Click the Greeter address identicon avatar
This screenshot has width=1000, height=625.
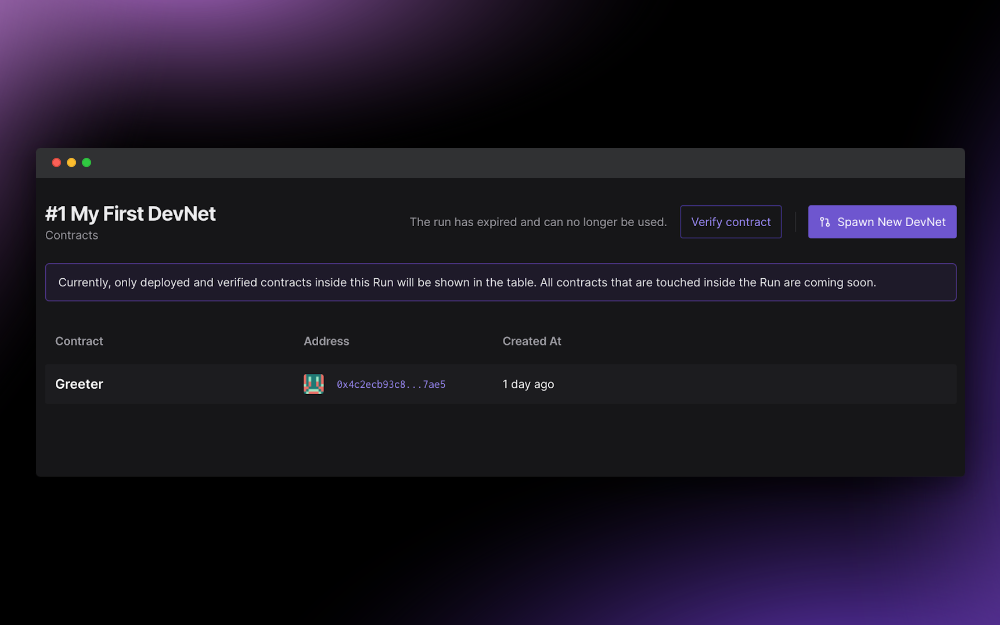[x=313, y=384]
